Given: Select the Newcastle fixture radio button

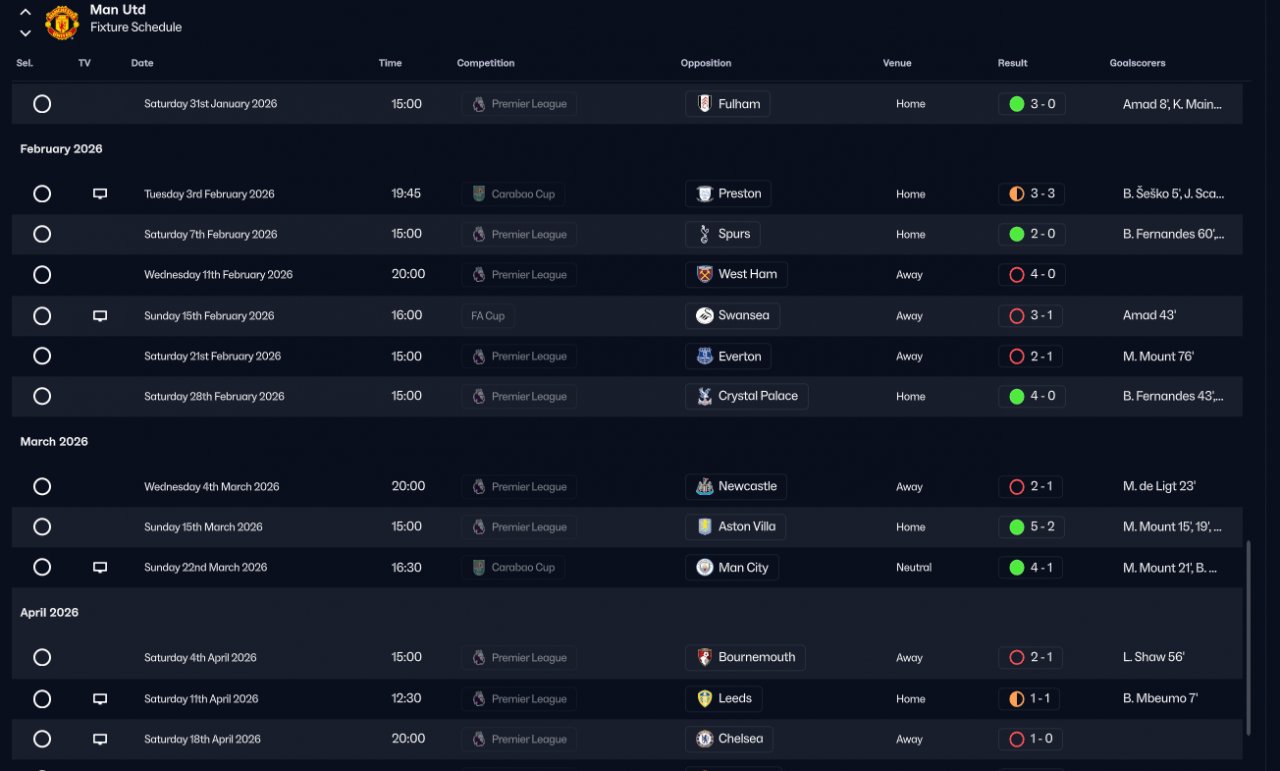Looking at the screenshot, I should pos(42,487).
